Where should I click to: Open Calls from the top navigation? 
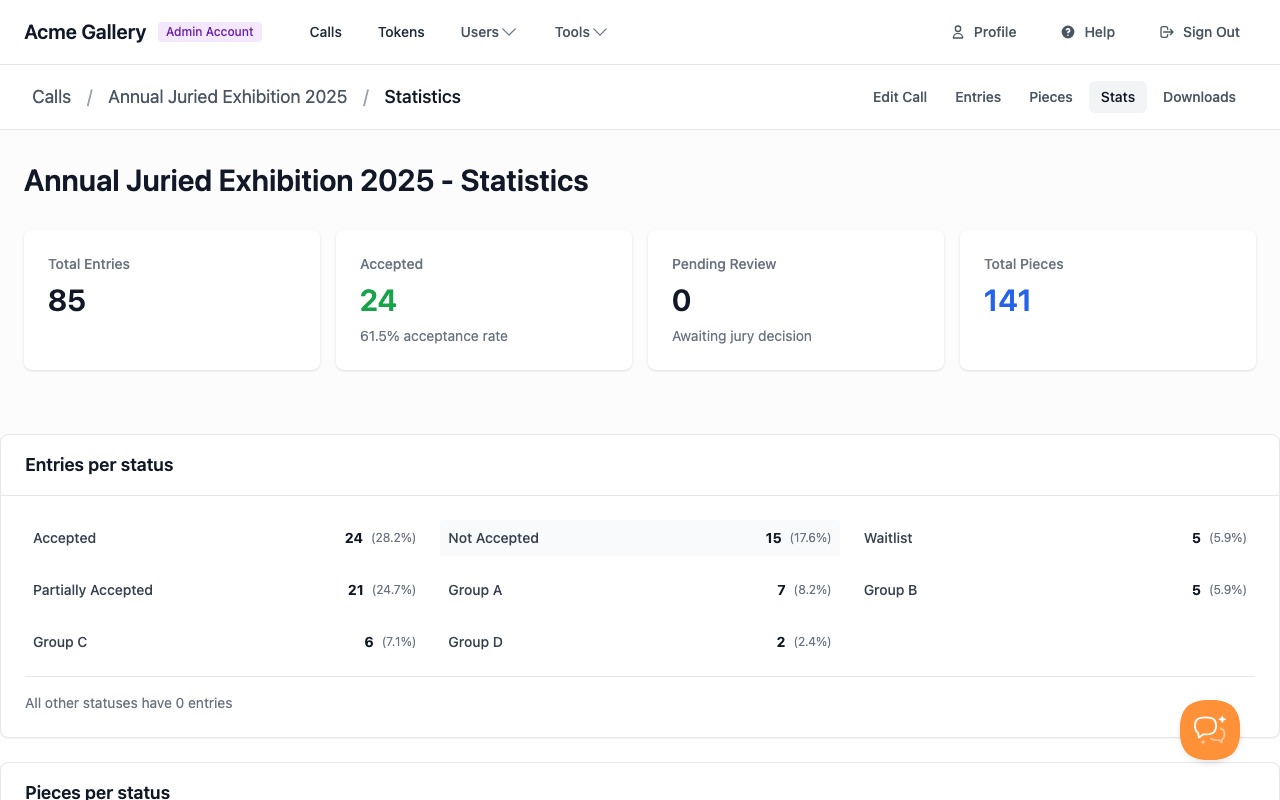tap(325, 32)
